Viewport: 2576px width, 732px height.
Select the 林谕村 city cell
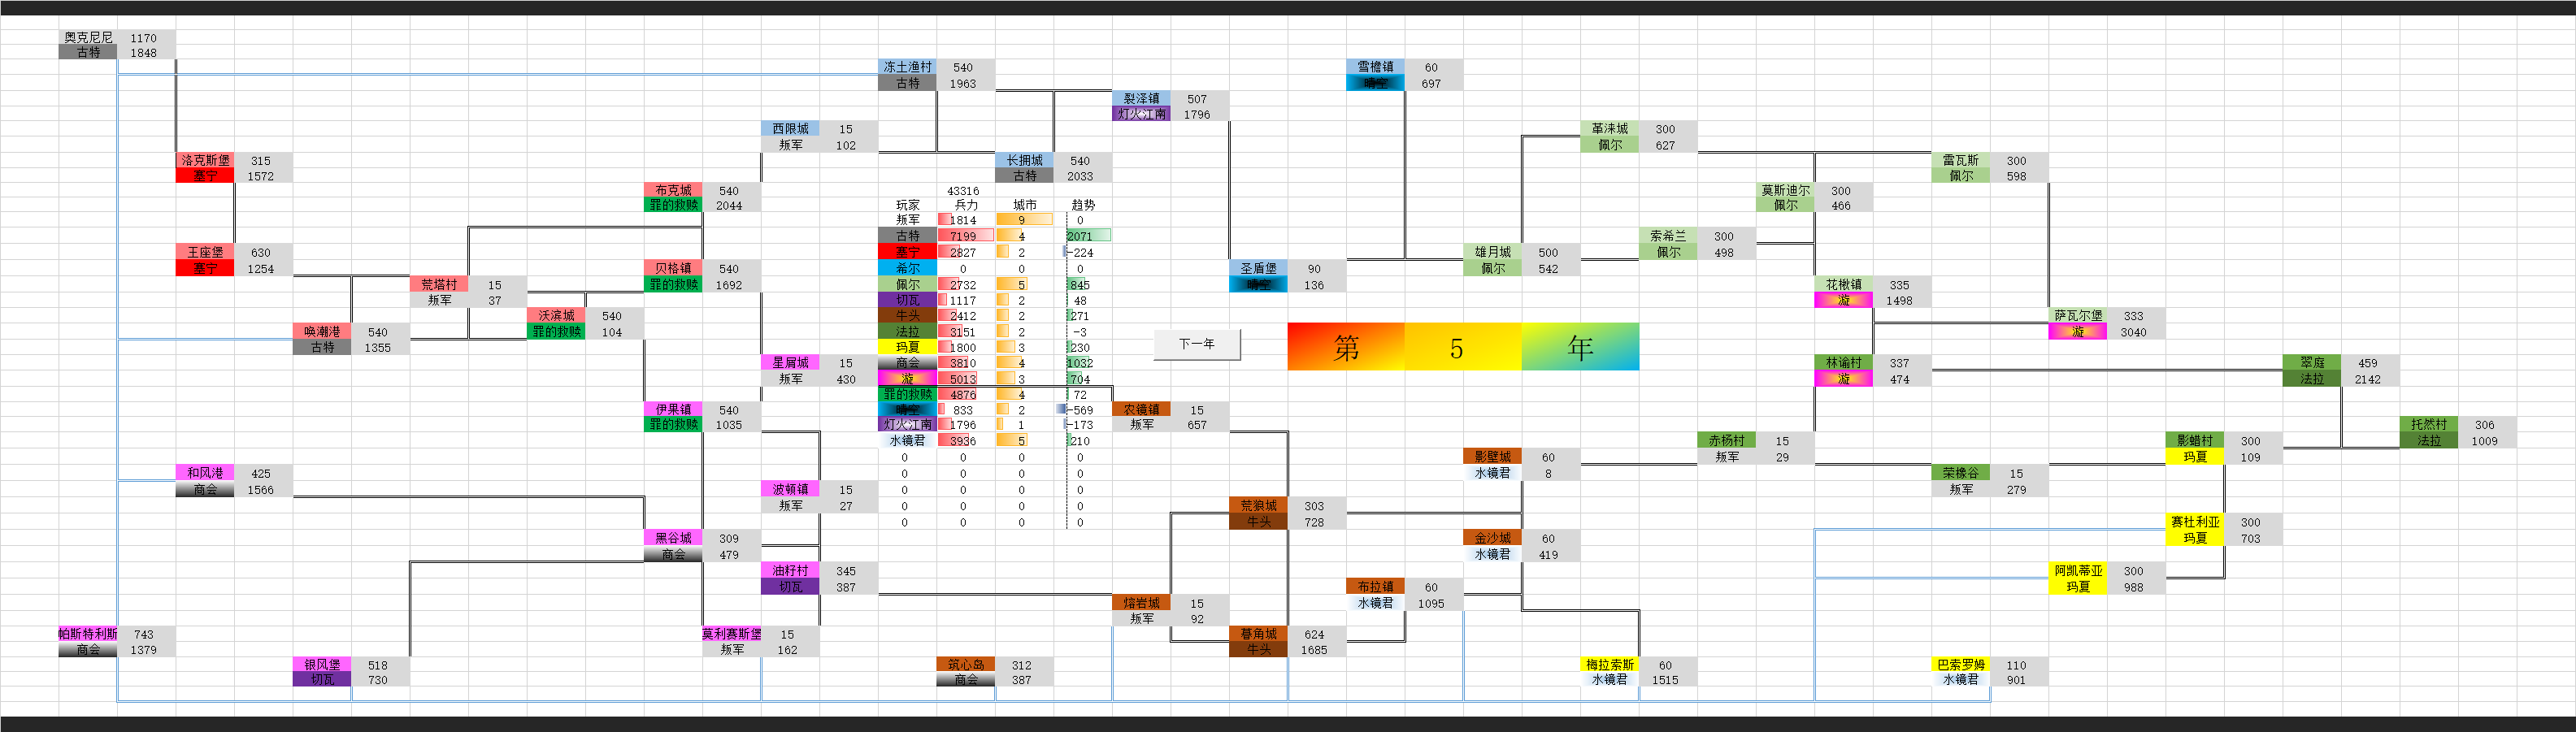(1843, 362)
